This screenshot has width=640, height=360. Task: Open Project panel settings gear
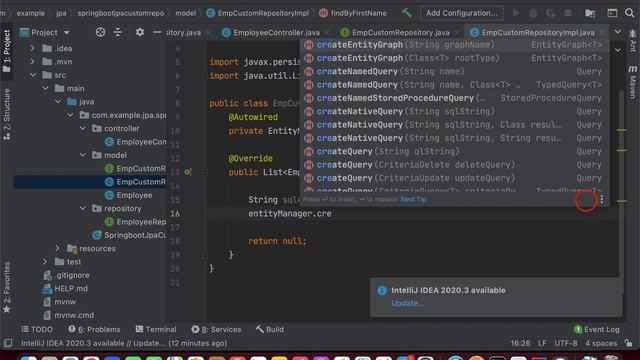[140, 32]
